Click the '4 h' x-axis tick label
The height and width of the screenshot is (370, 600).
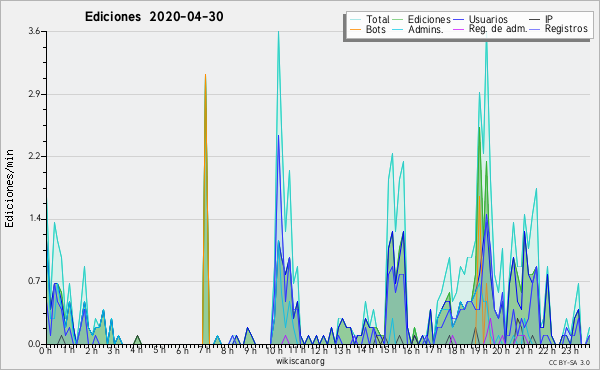point(136,351)
